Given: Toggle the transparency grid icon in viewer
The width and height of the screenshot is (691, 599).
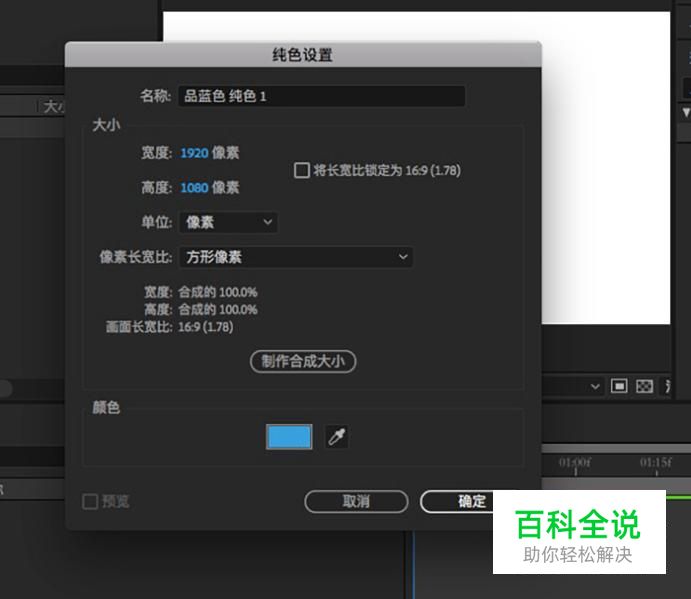Looking at the screenshot, I should pyautogui.click(x=644, y=387).
